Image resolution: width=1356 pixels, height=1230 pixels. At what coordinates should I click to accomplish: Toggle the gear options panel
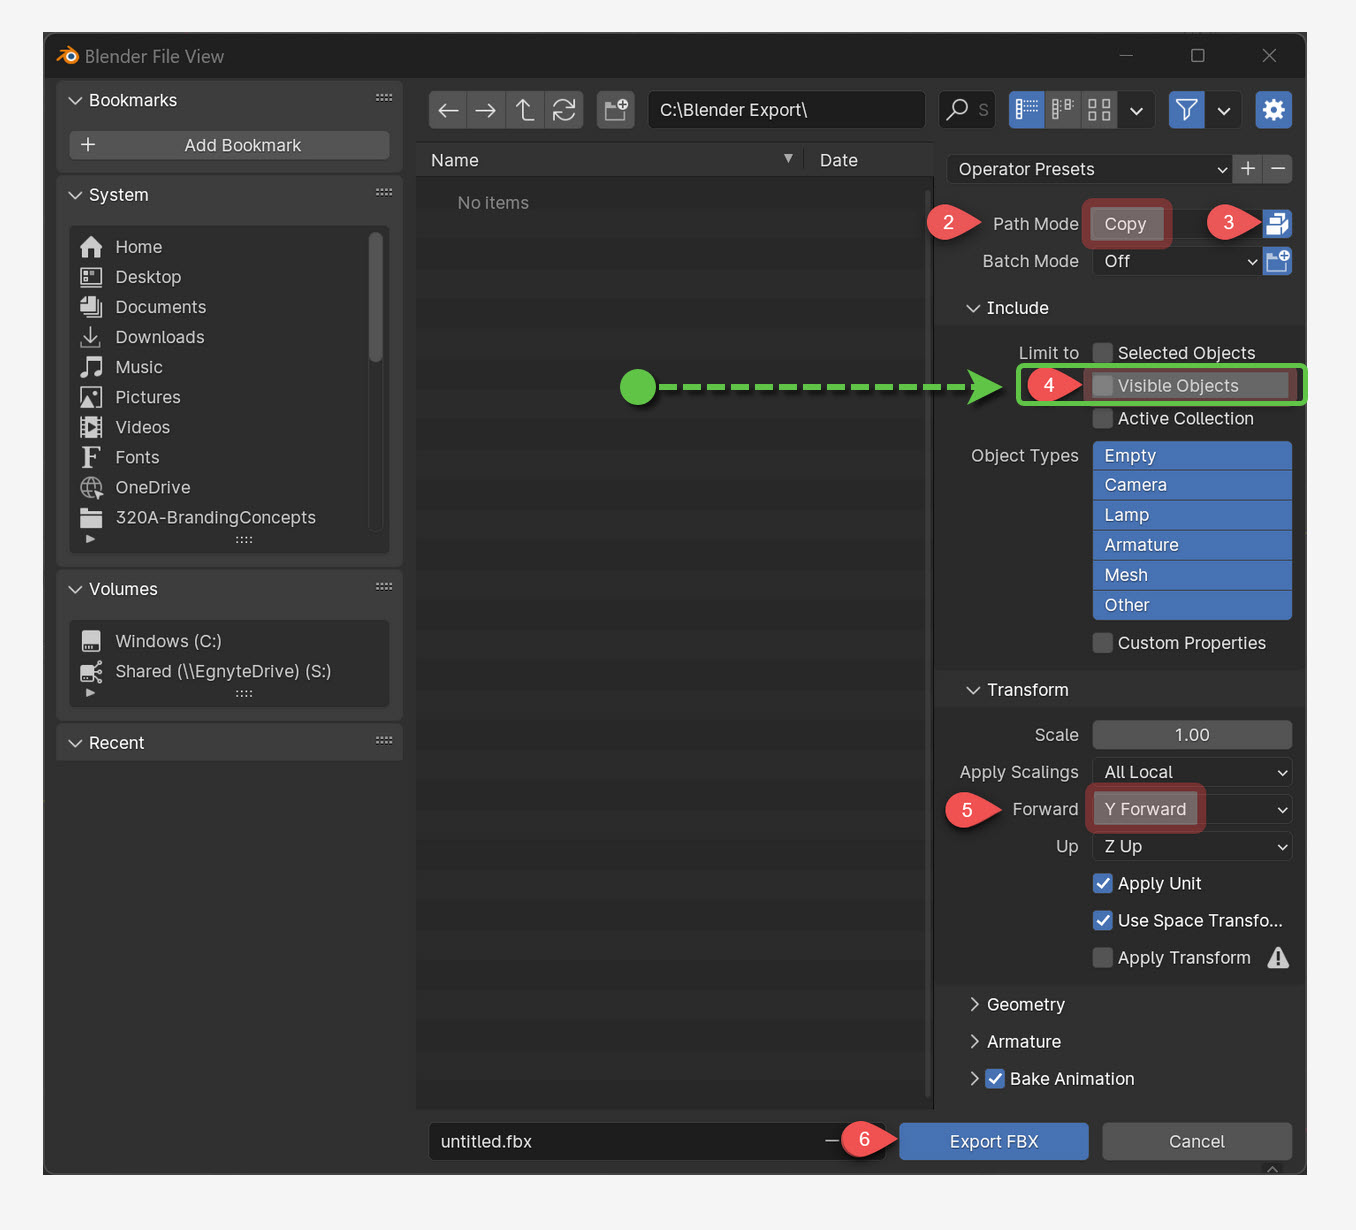[1273, 110]
